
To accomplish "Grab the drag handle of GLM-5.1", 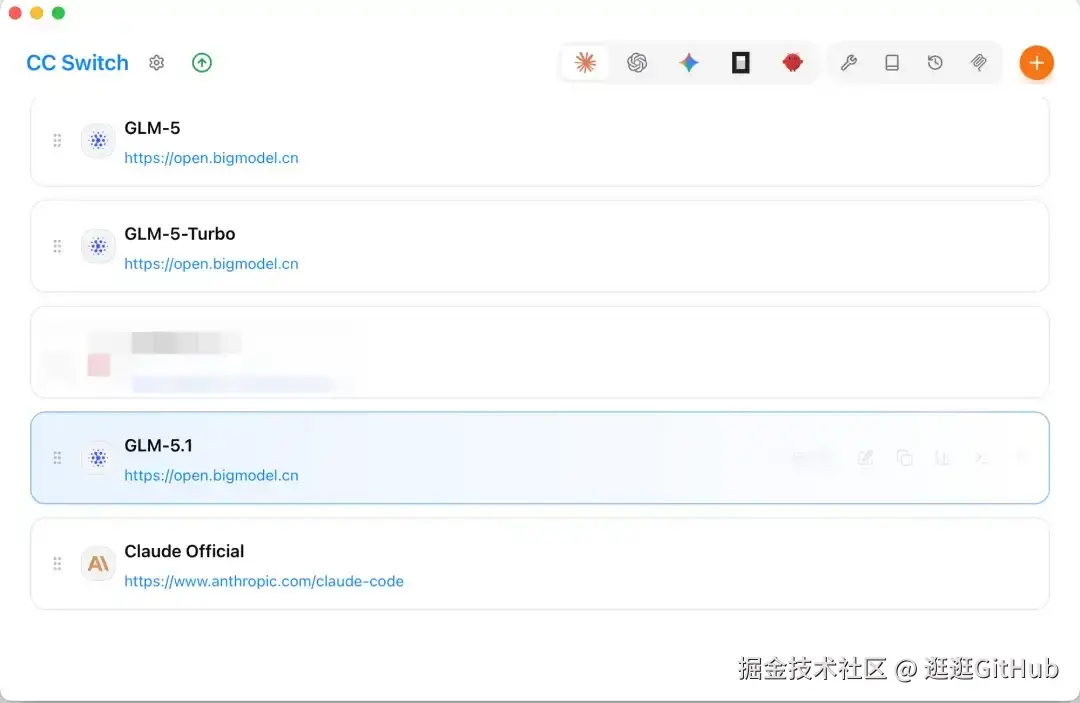I will click(57, 458).
